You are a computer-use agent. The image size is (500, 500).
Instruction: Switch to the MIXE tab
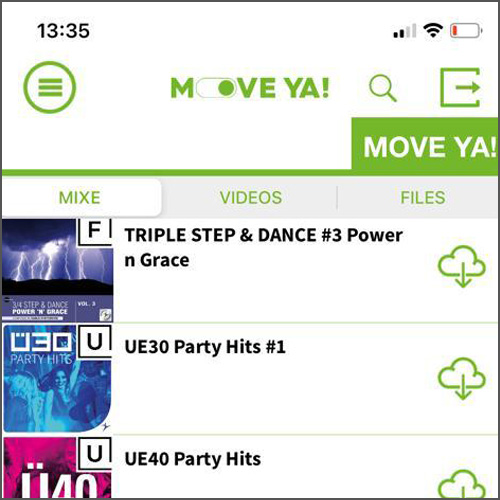[80, 197]
